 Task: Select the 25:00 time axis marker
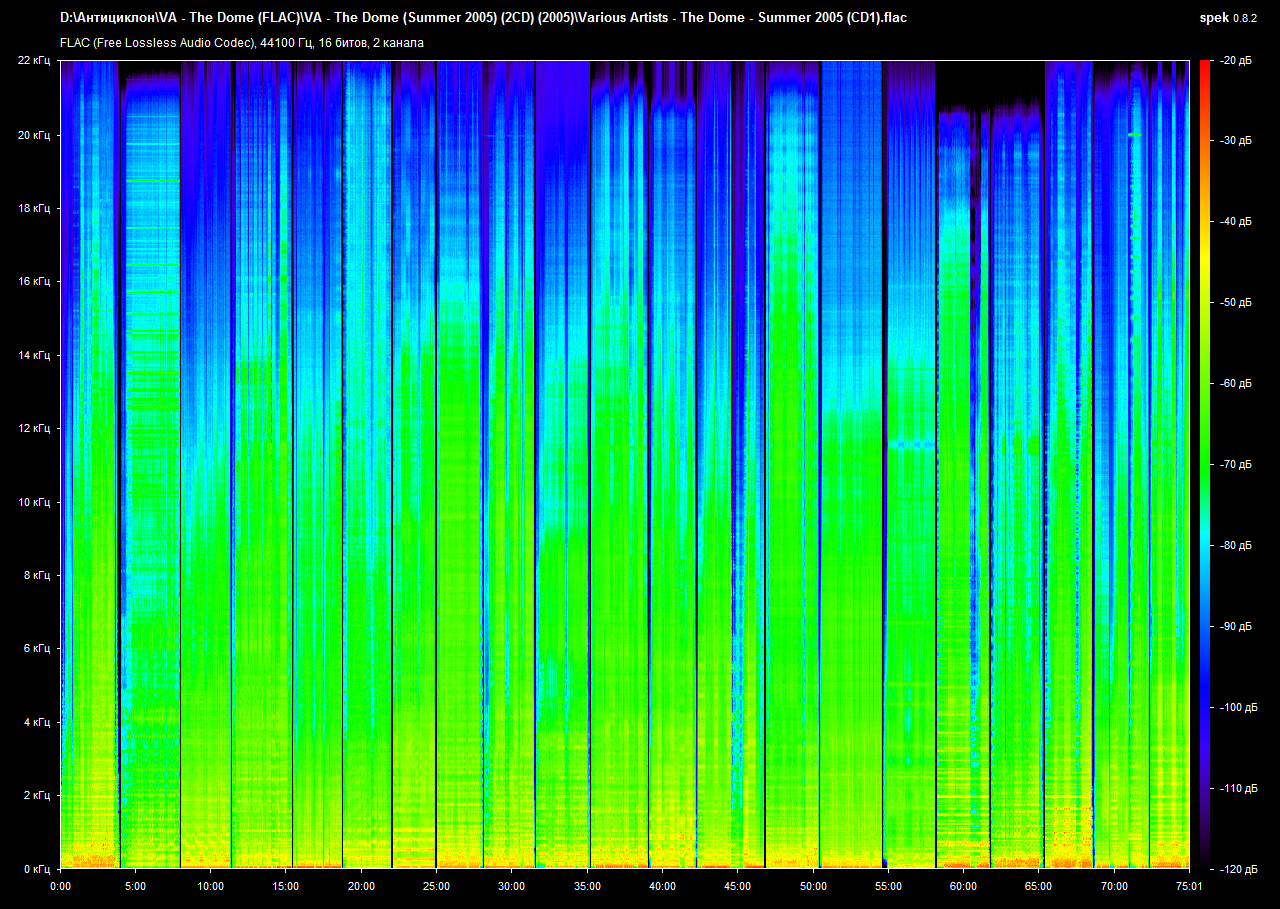tap(436, 886)
